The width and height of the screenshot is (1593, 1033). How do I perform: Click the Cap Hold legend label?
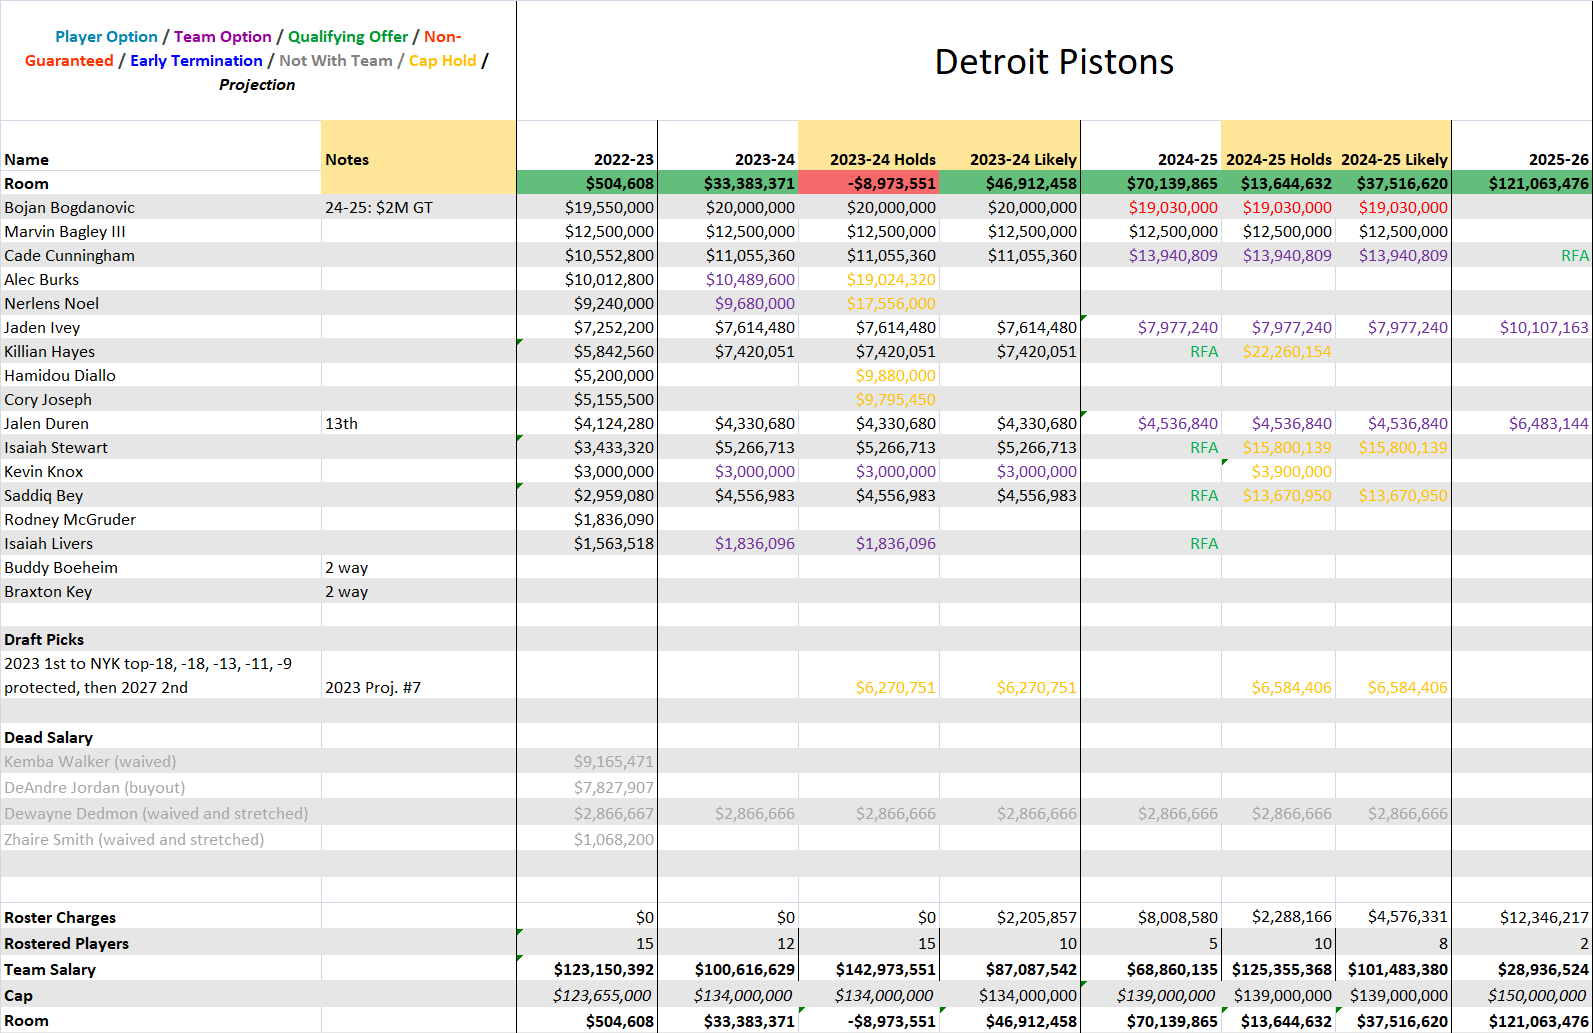tap(442, 60)
